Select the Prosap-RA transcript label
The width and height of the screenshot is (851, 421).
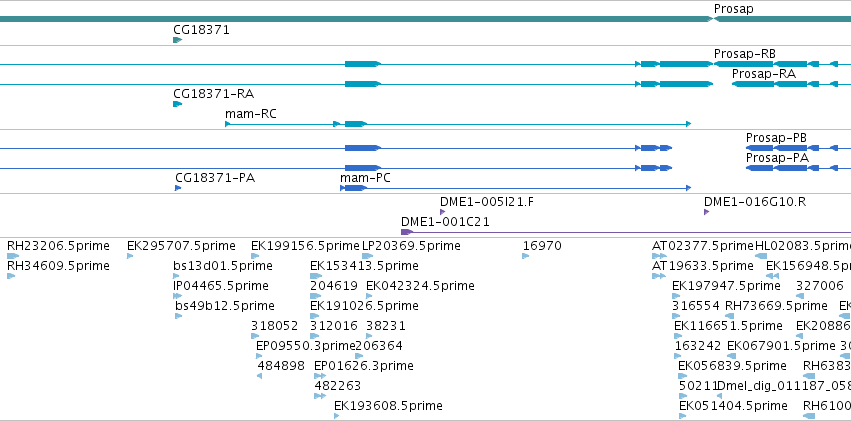764,74
